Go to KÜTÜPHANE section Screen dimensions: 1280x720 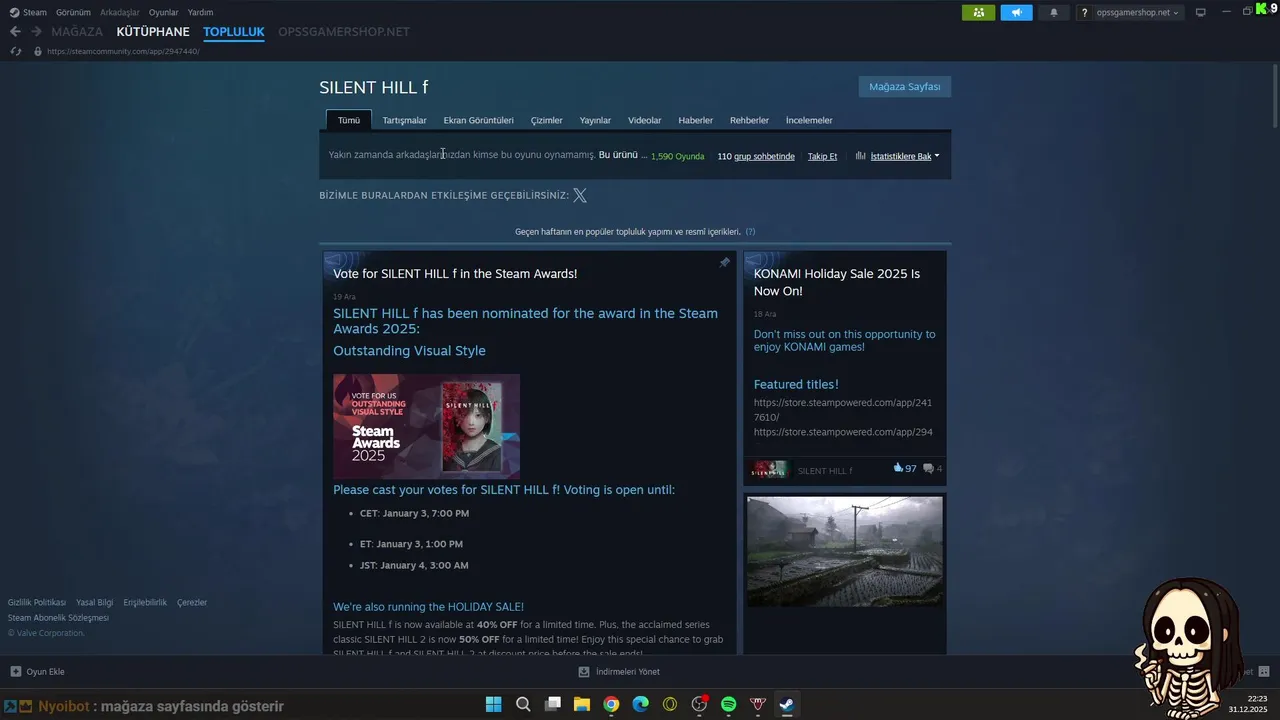[153, 32]
